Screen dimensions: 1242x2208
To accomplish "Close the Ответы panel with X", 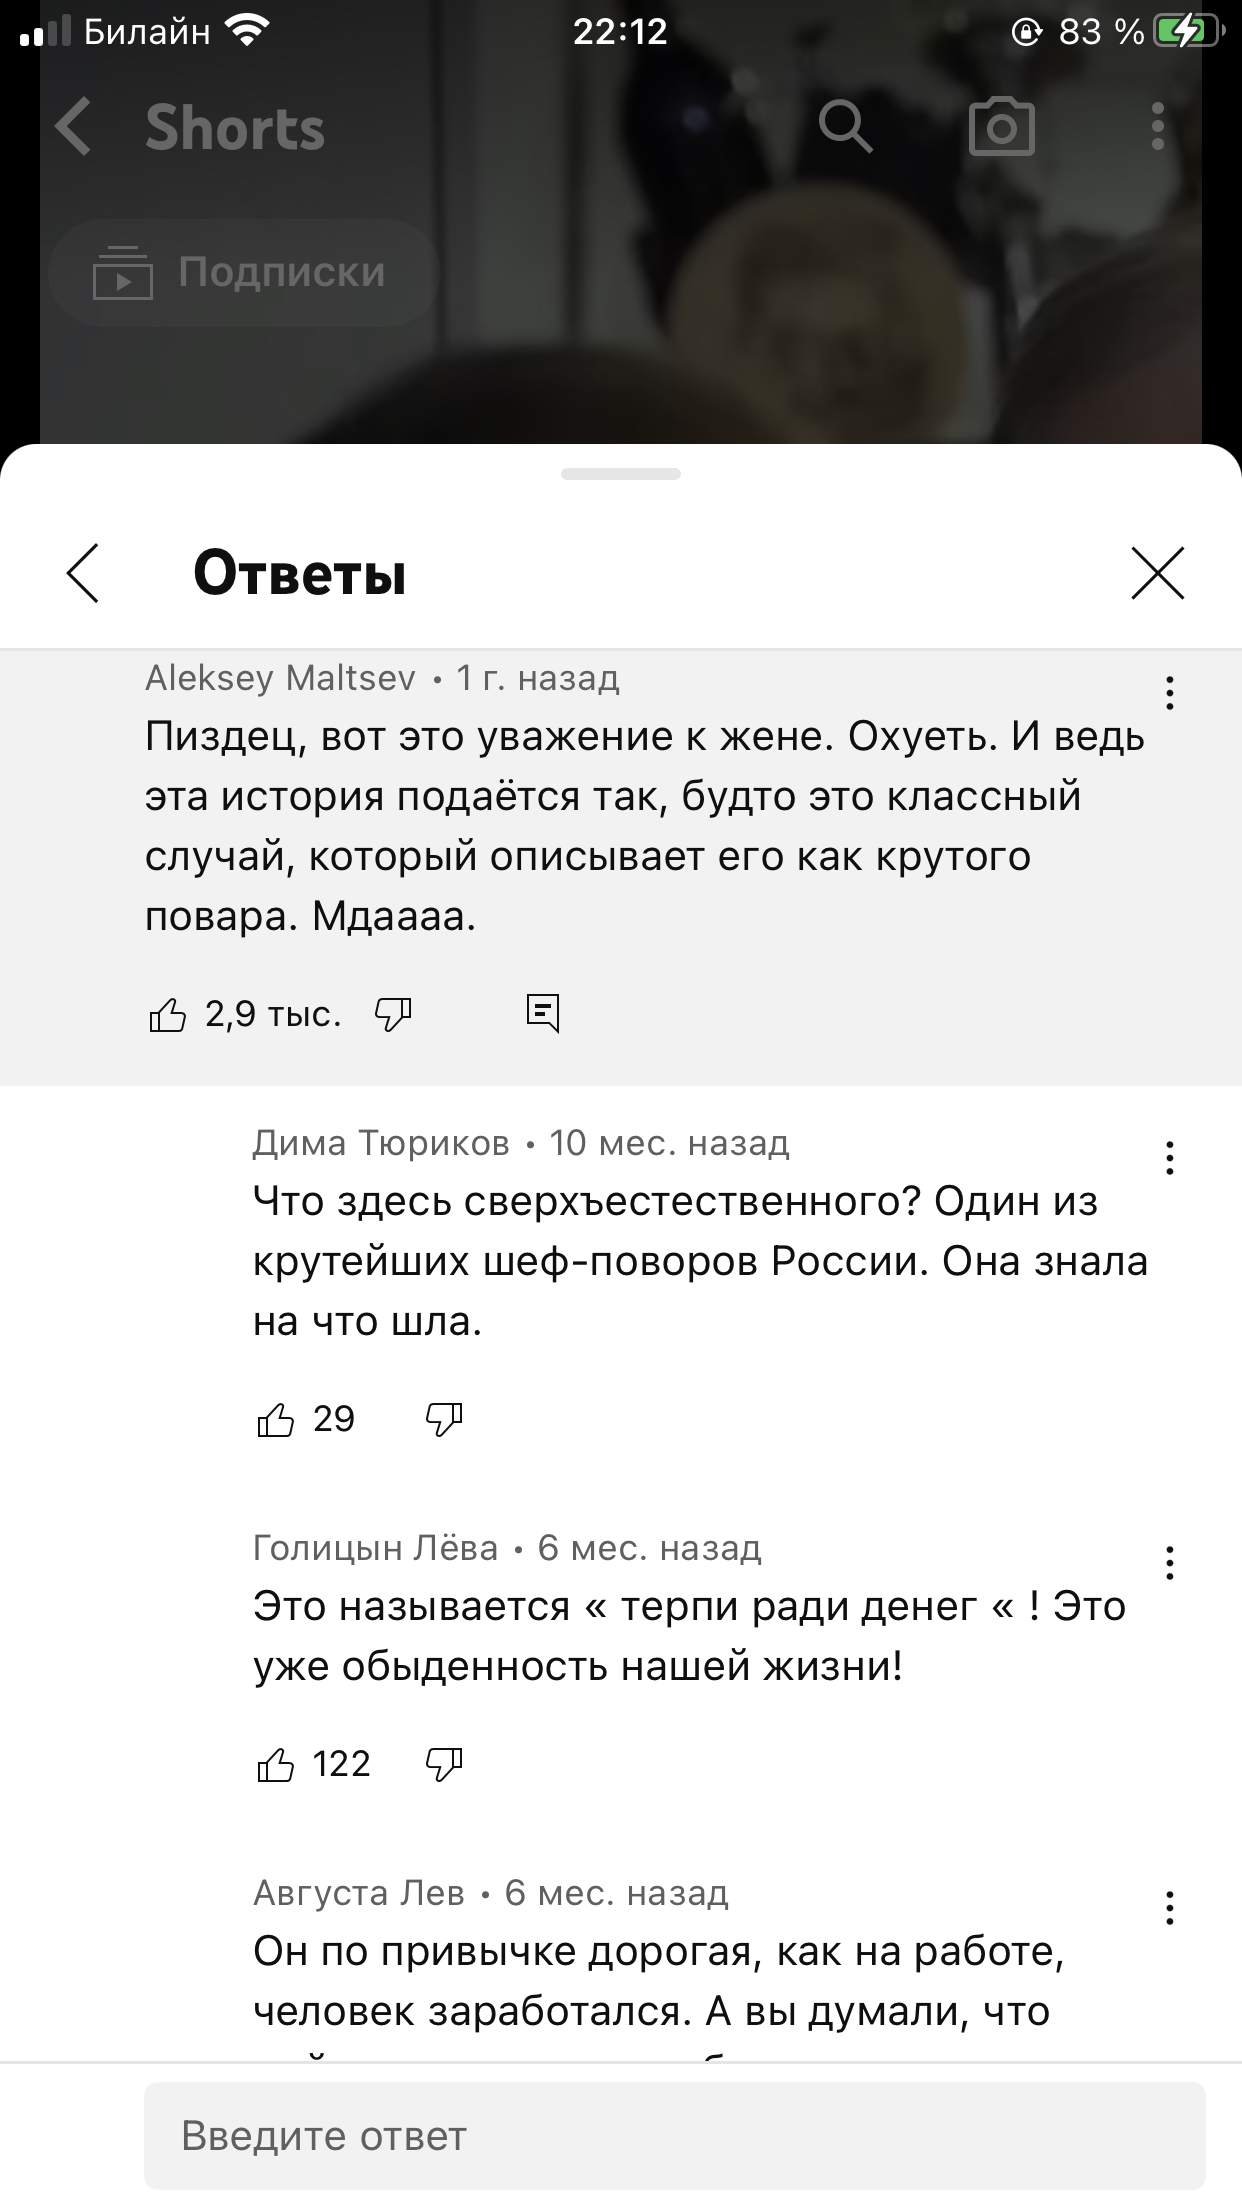I will point(1157,573).
